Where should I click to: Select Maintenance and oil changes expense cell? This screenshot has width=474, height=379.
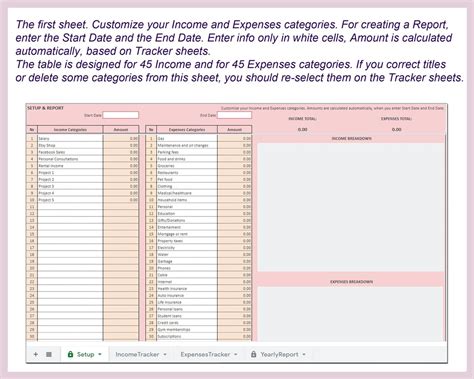click(187, 145)
